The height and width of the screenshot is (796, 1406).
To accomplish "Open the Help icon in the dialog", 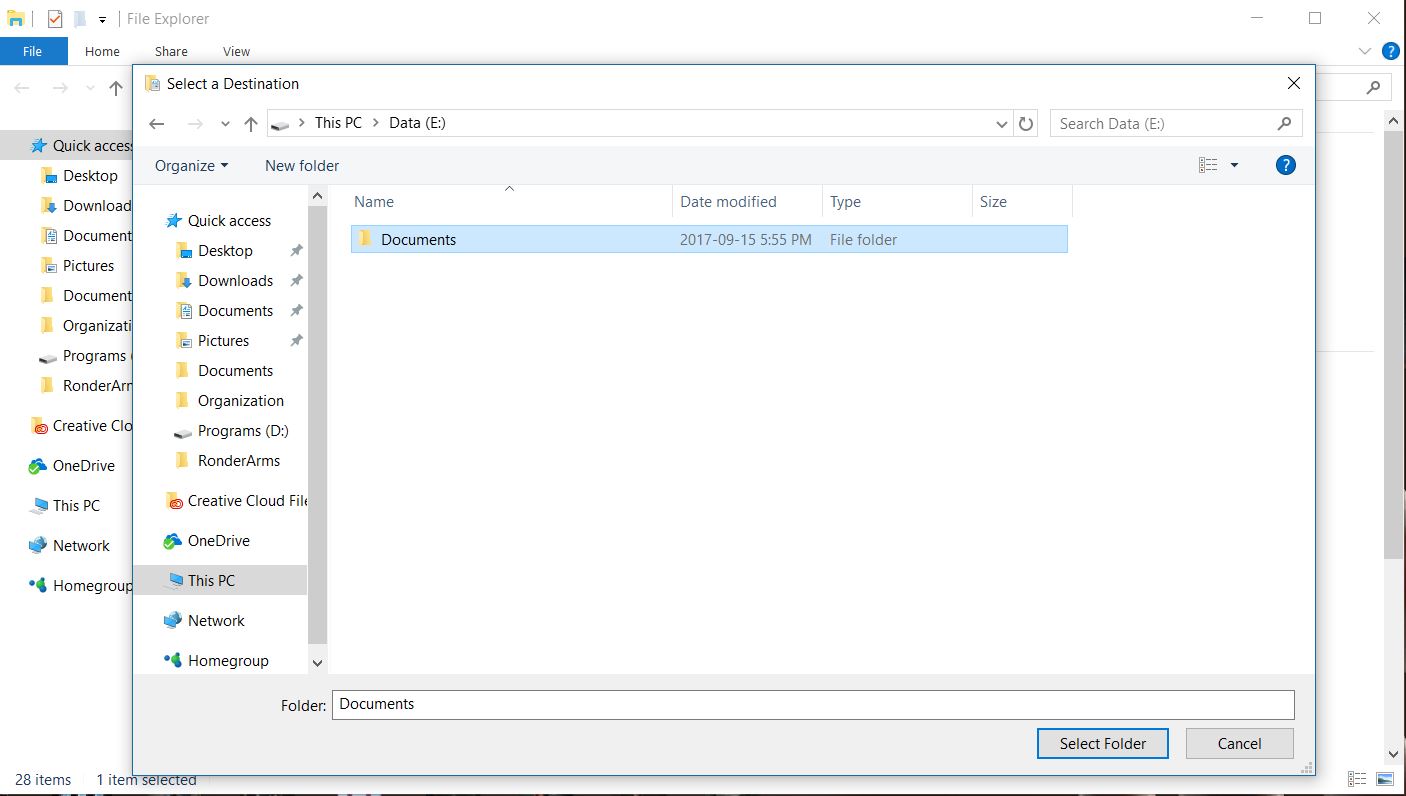I will coord(1285,165).
